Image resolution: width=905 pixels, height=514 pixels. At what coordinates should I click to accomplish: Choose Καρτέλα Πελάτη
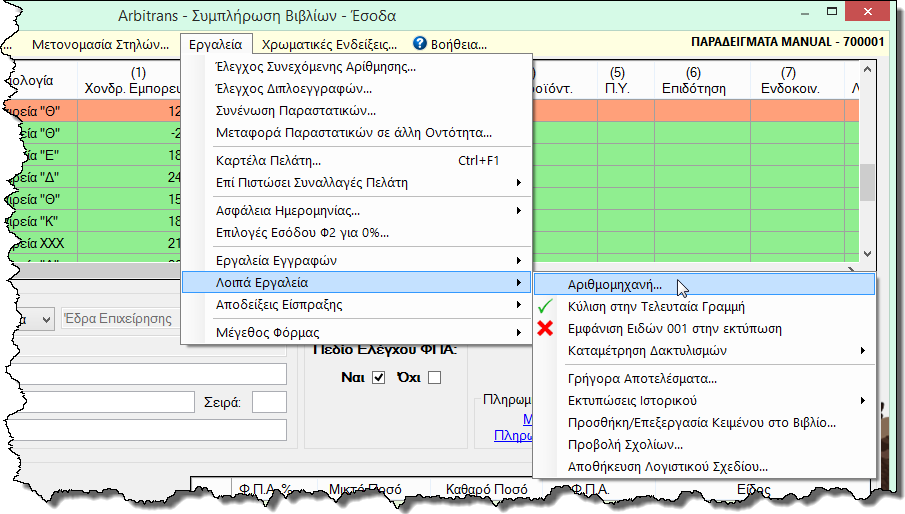pos(356,161)
